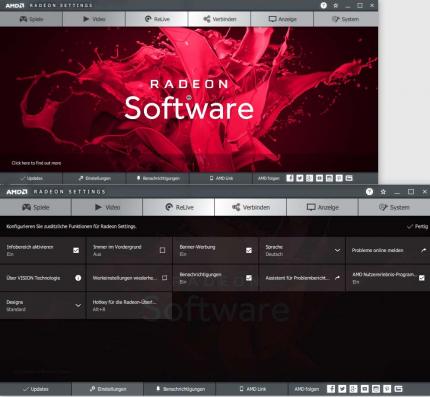The width and height of the screenshot is (430, 397).
Task: Click AMD logo in lower window title bar
Action: tap(17, 192)
